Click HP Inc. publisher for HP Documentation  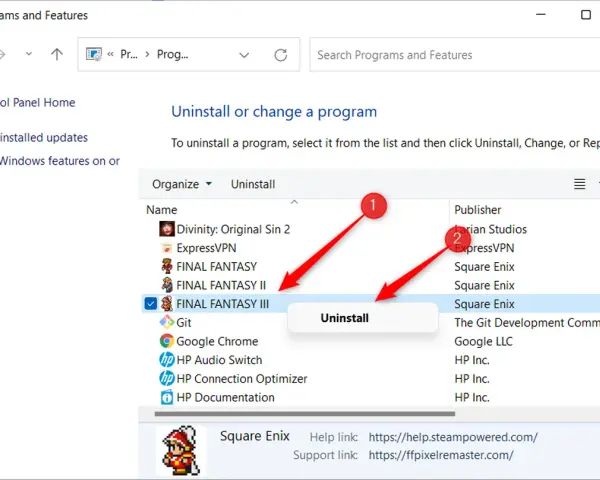click(x=472, y=397)
